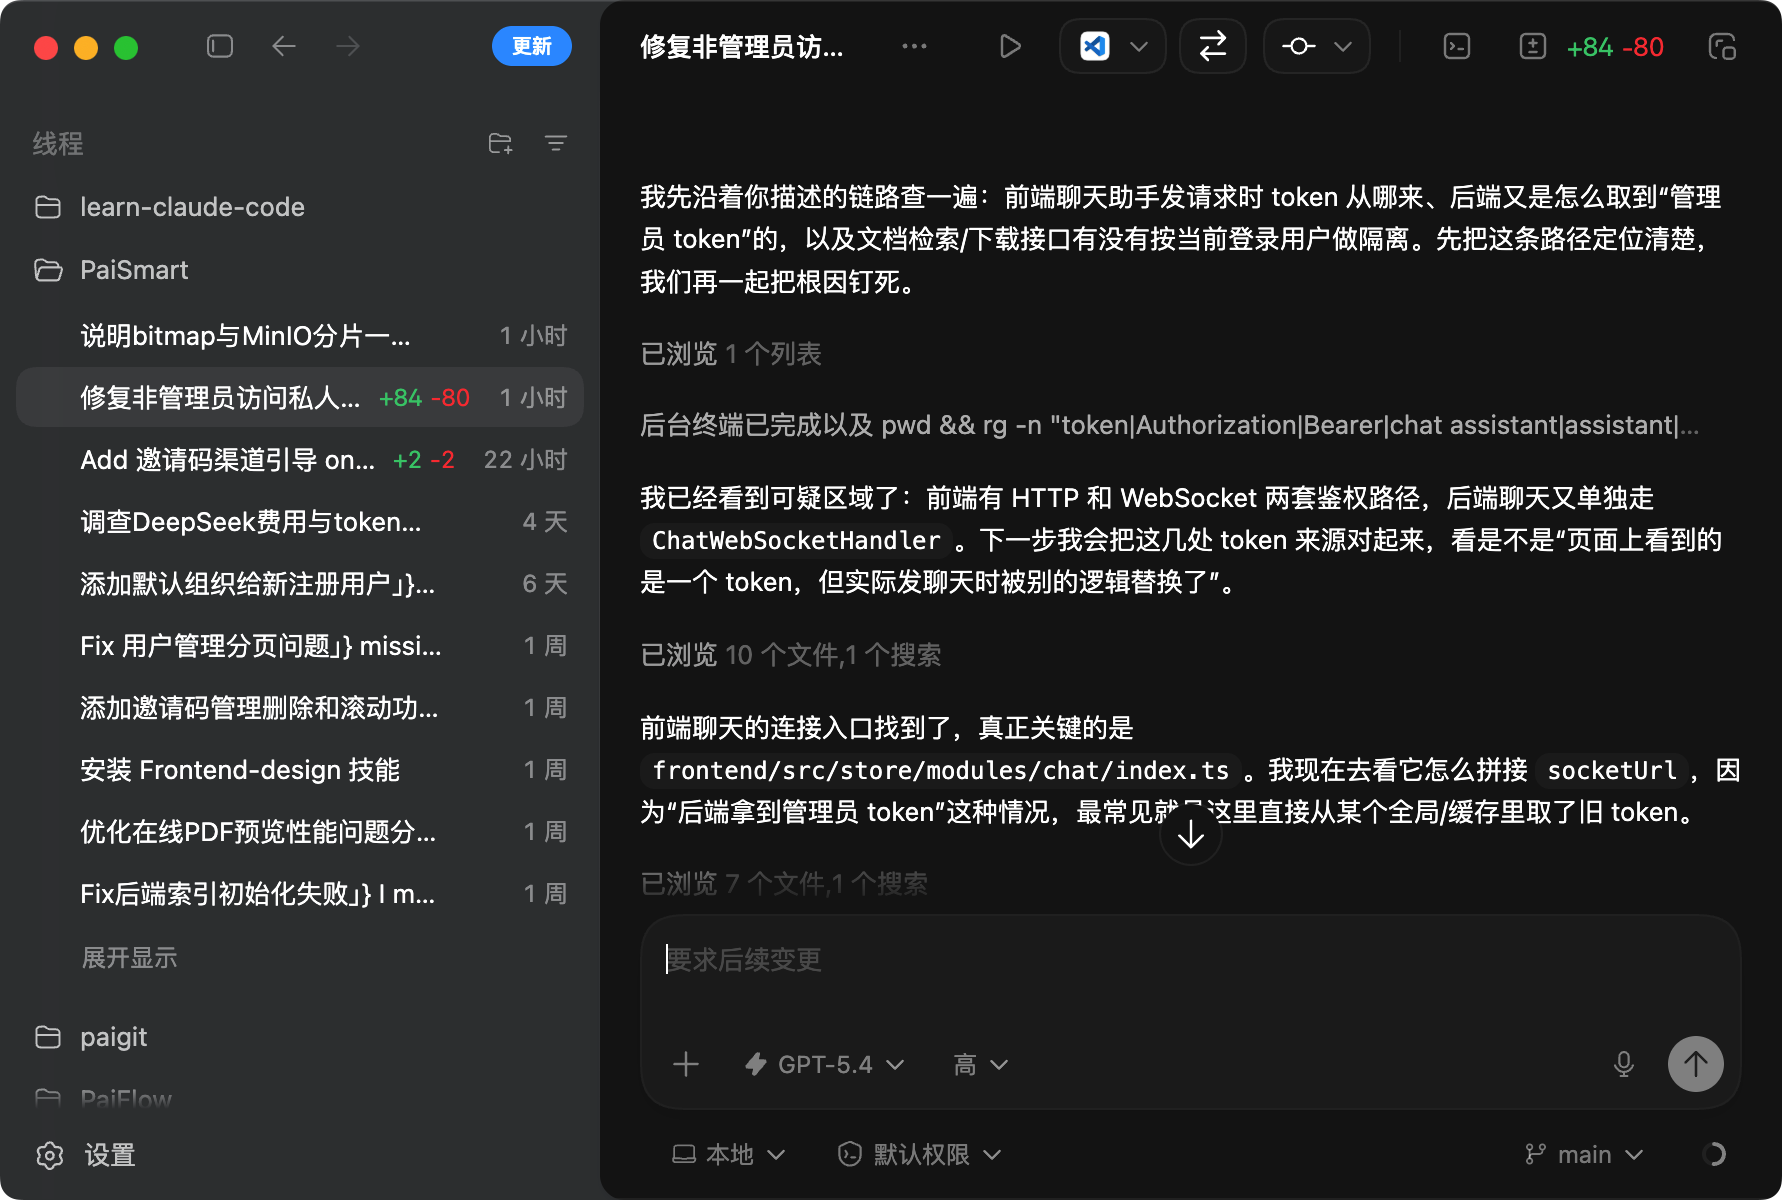Select thread 调查DeepSeek费用与token
This screenshot has height=1200, width=1782.
coord(251,522)
